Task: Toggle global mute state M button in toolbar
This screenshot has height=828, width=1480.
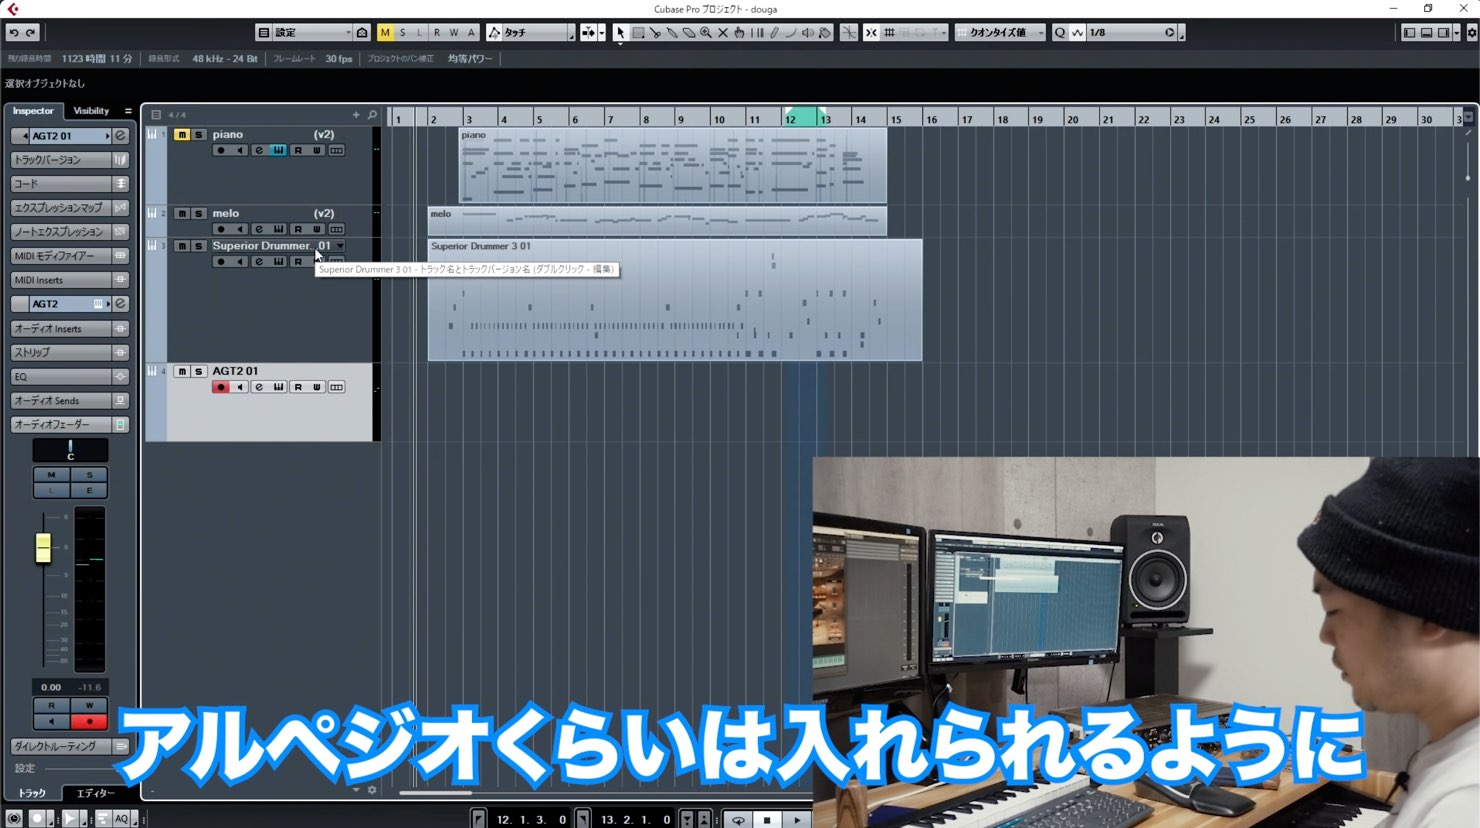Action: pyautogui.click(x=385, y=33)
